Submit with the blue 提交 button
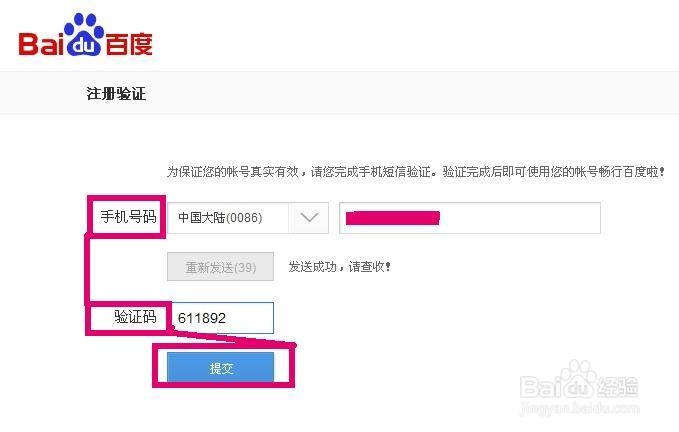The image size is (679, 432). (x=221, y=367)
